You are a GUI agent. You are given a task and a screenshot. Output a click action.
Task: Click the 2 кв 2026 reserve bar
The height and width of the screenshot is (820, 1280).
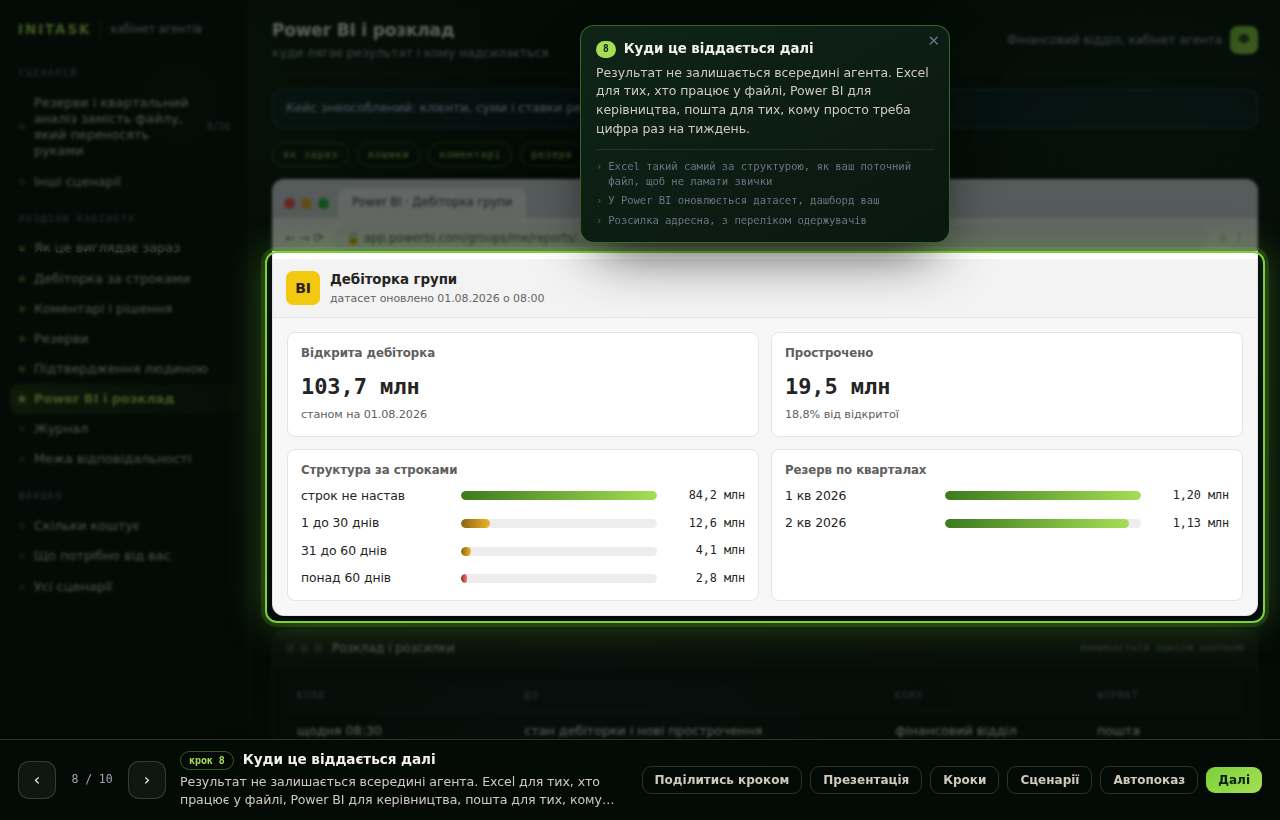tap(1043, 523)
